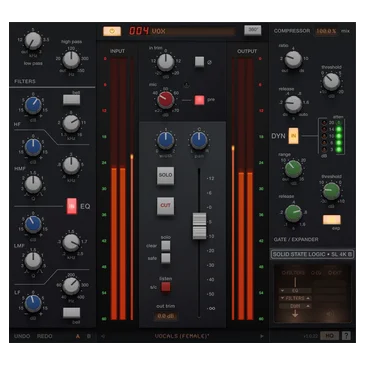Image resolution: width=365 pixels, height=365 pixels.
Task: Click the HMF frequency kHz knob
Action: (x=71, y=165)
